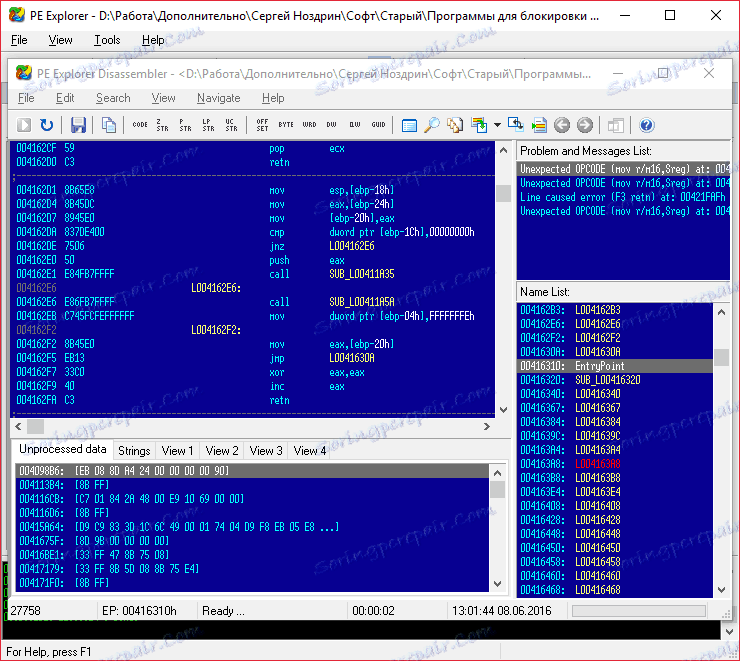Select SUB_L00416320 in Name List
This screenshot has height=661, width=740.
tap(615, 380)
